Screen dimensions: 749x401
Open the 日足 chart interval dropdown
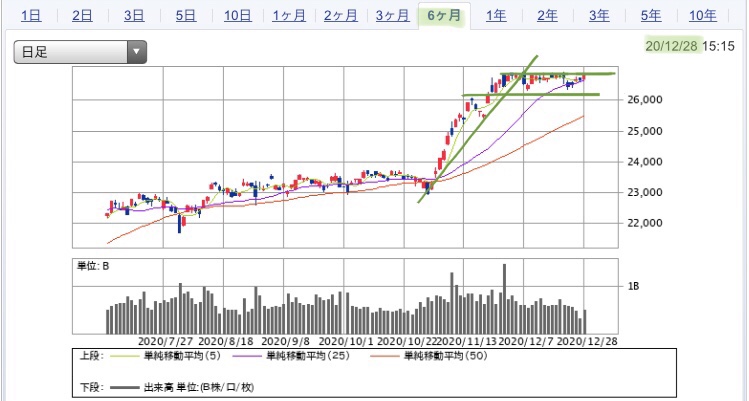[x=80, y=52]
